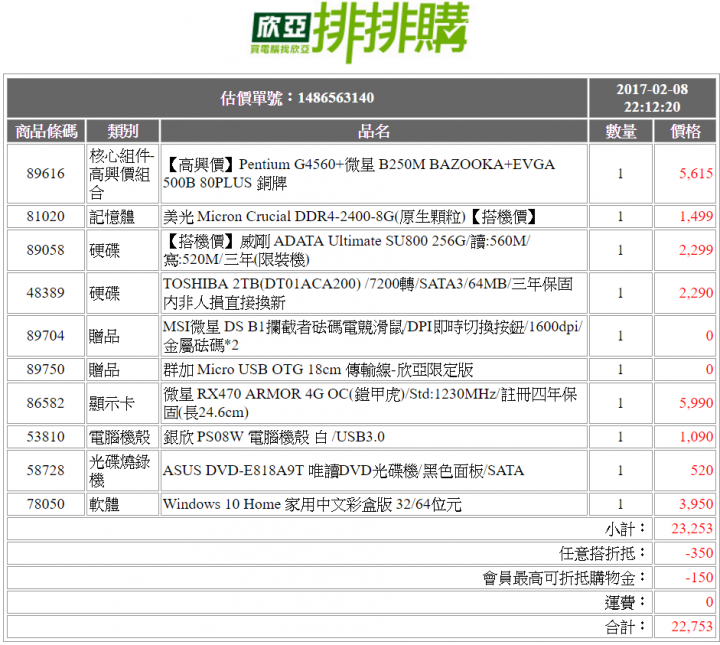Click member discount value -150

(699, 578)
